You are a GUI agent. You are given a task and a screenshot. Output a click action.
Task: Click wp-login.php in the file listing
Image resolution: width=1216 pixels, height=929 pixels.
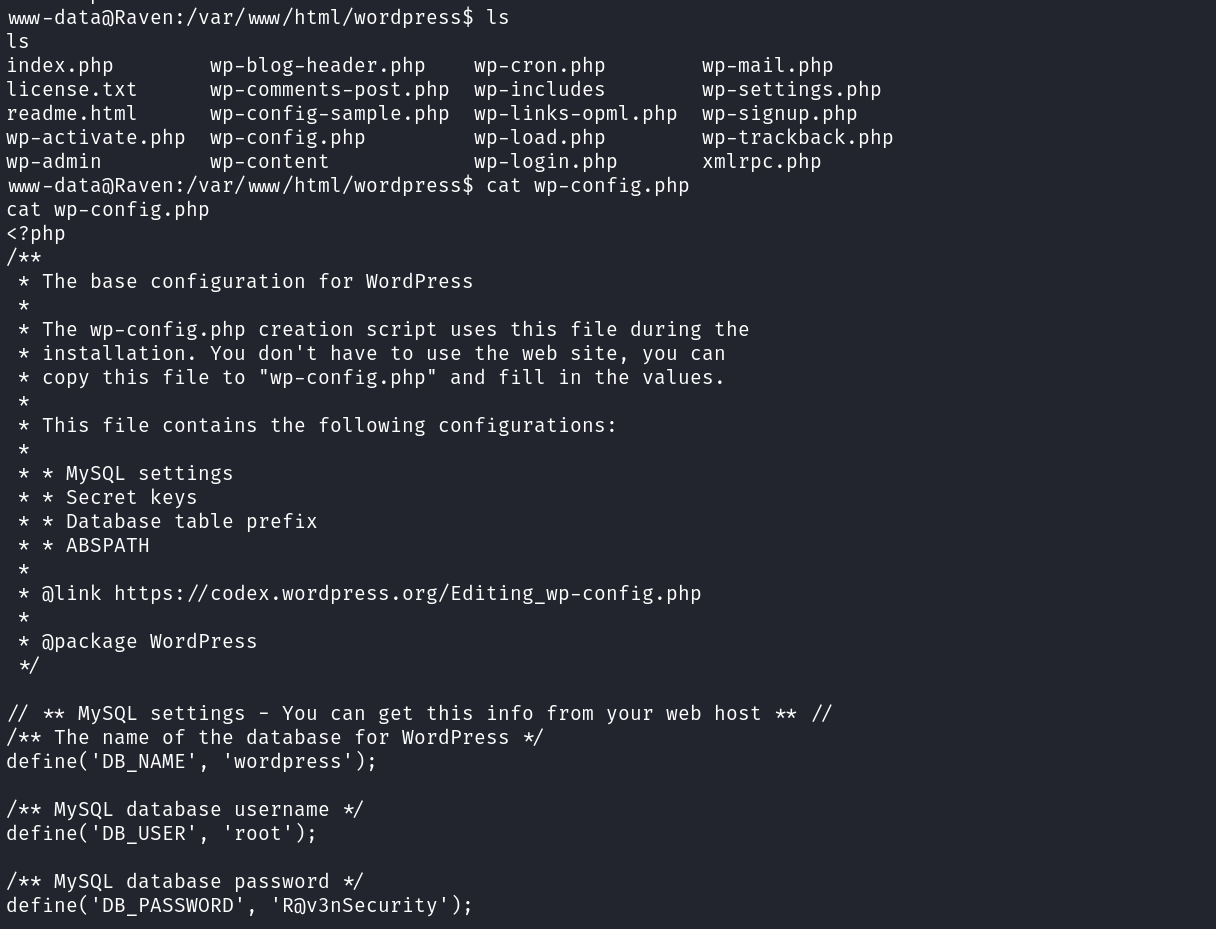point(545,162)
